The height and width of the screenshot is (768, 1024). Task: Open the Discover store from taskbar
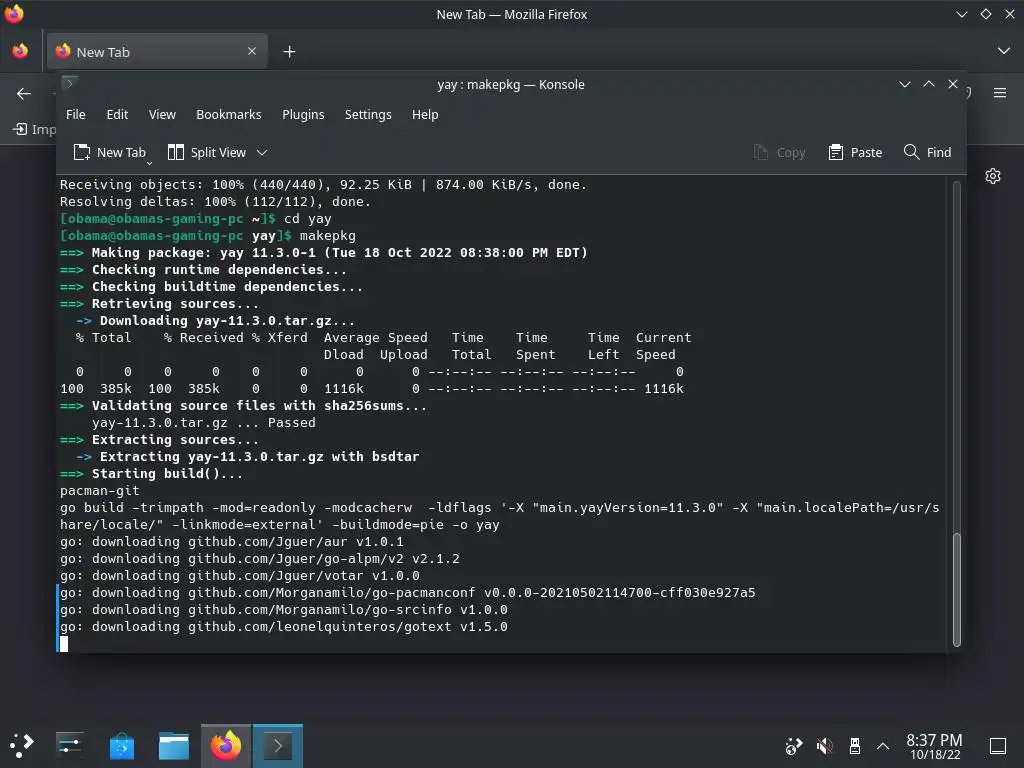coord(122,745)
